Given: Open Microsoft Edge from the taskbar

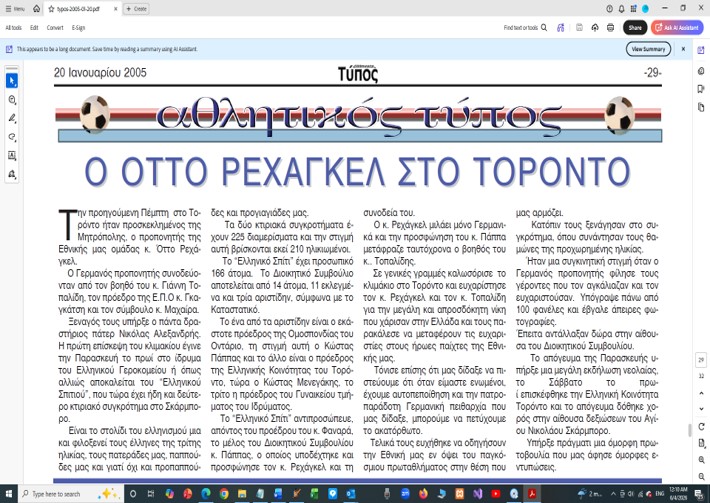Looking at the screenshot, I should point(206,493).
